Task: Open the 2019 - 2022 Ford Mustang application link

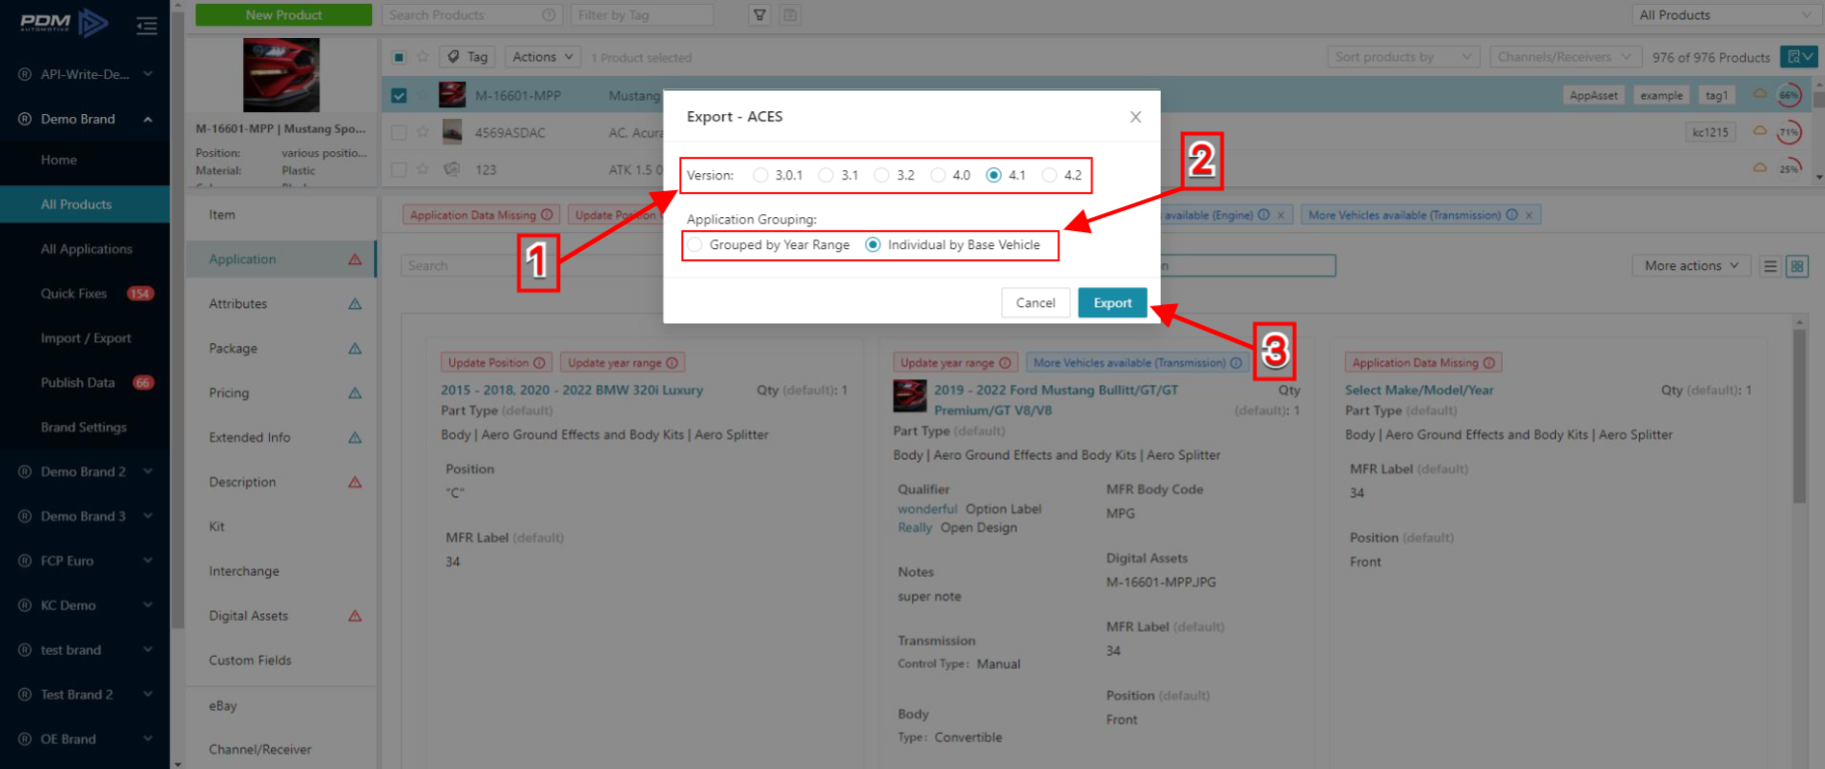Action: coord(1056,400)
